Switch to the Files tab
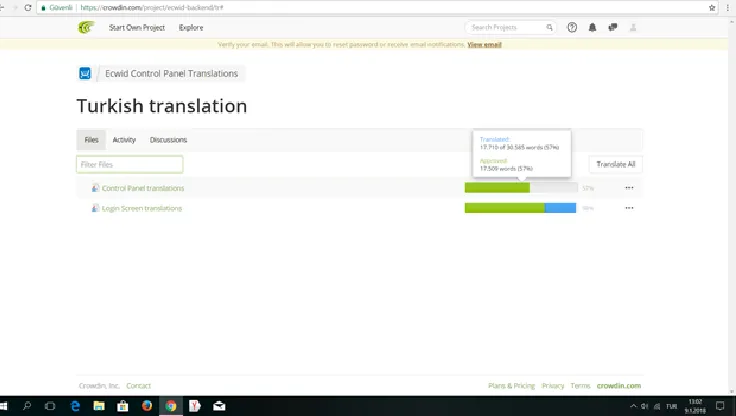Viewport: 736px width, 416px height. click(x=92, y=139)
